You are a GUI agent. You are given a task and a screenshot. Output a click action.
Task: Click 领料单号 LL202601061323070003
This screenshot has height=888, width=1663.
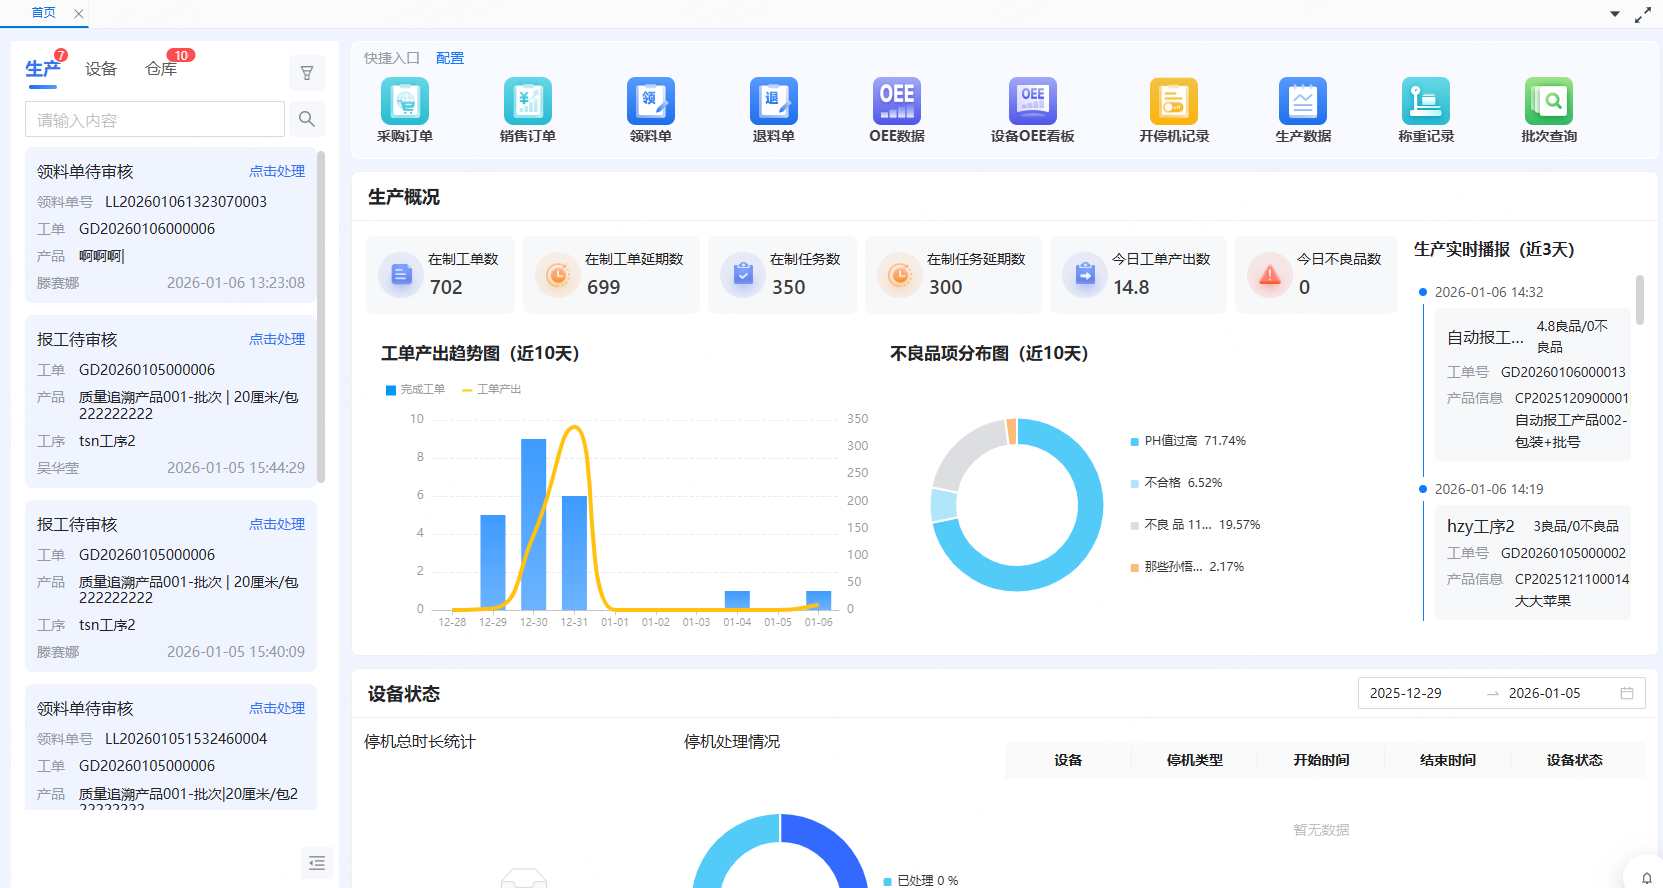tap(186, 201)
